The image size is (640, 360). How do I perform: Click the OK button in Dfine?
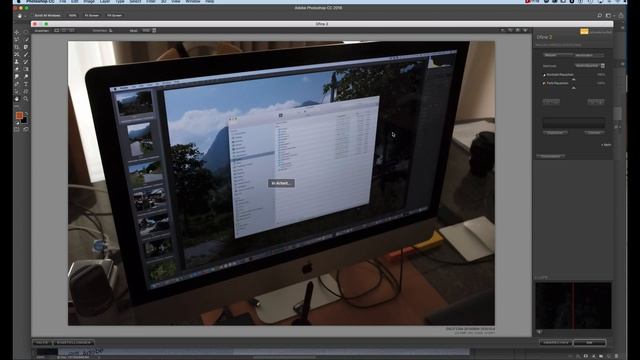tap(589, 342)
